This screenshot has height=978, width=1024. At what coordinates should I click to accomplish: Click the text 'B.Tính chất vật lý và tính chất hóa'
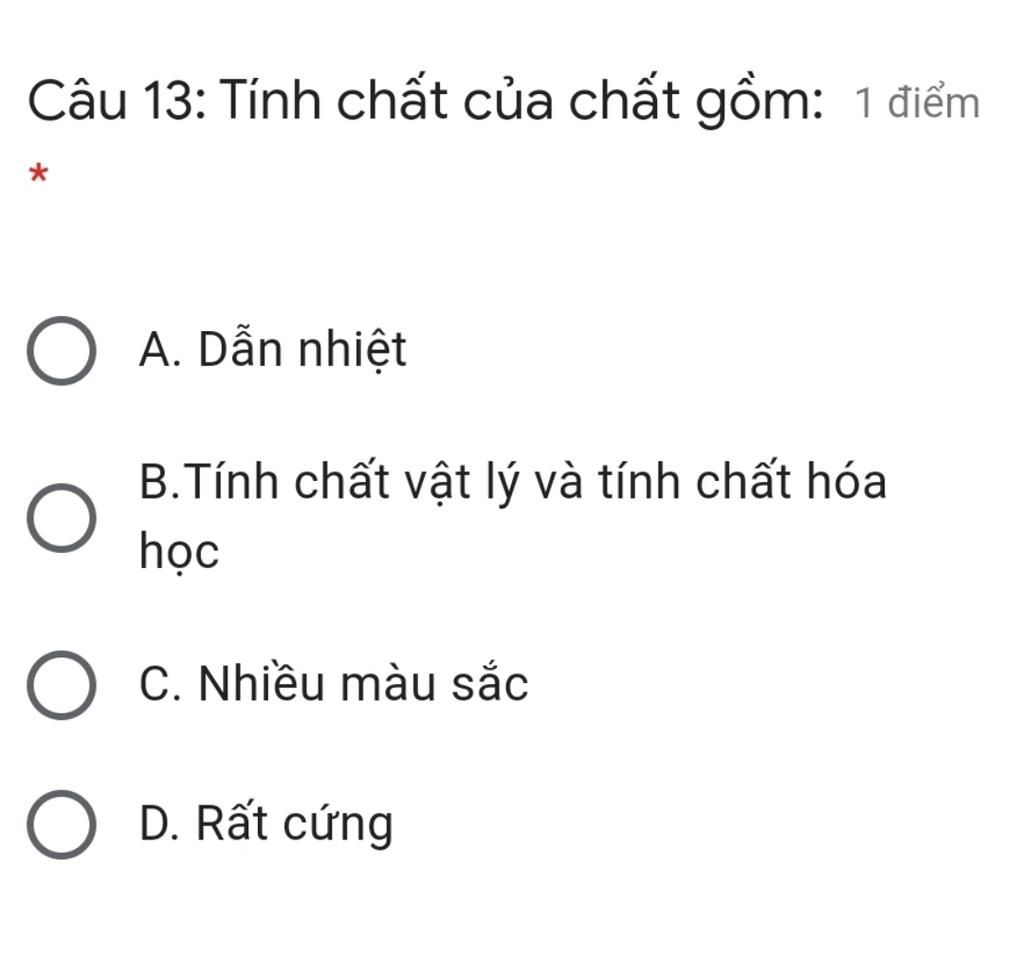513,481
